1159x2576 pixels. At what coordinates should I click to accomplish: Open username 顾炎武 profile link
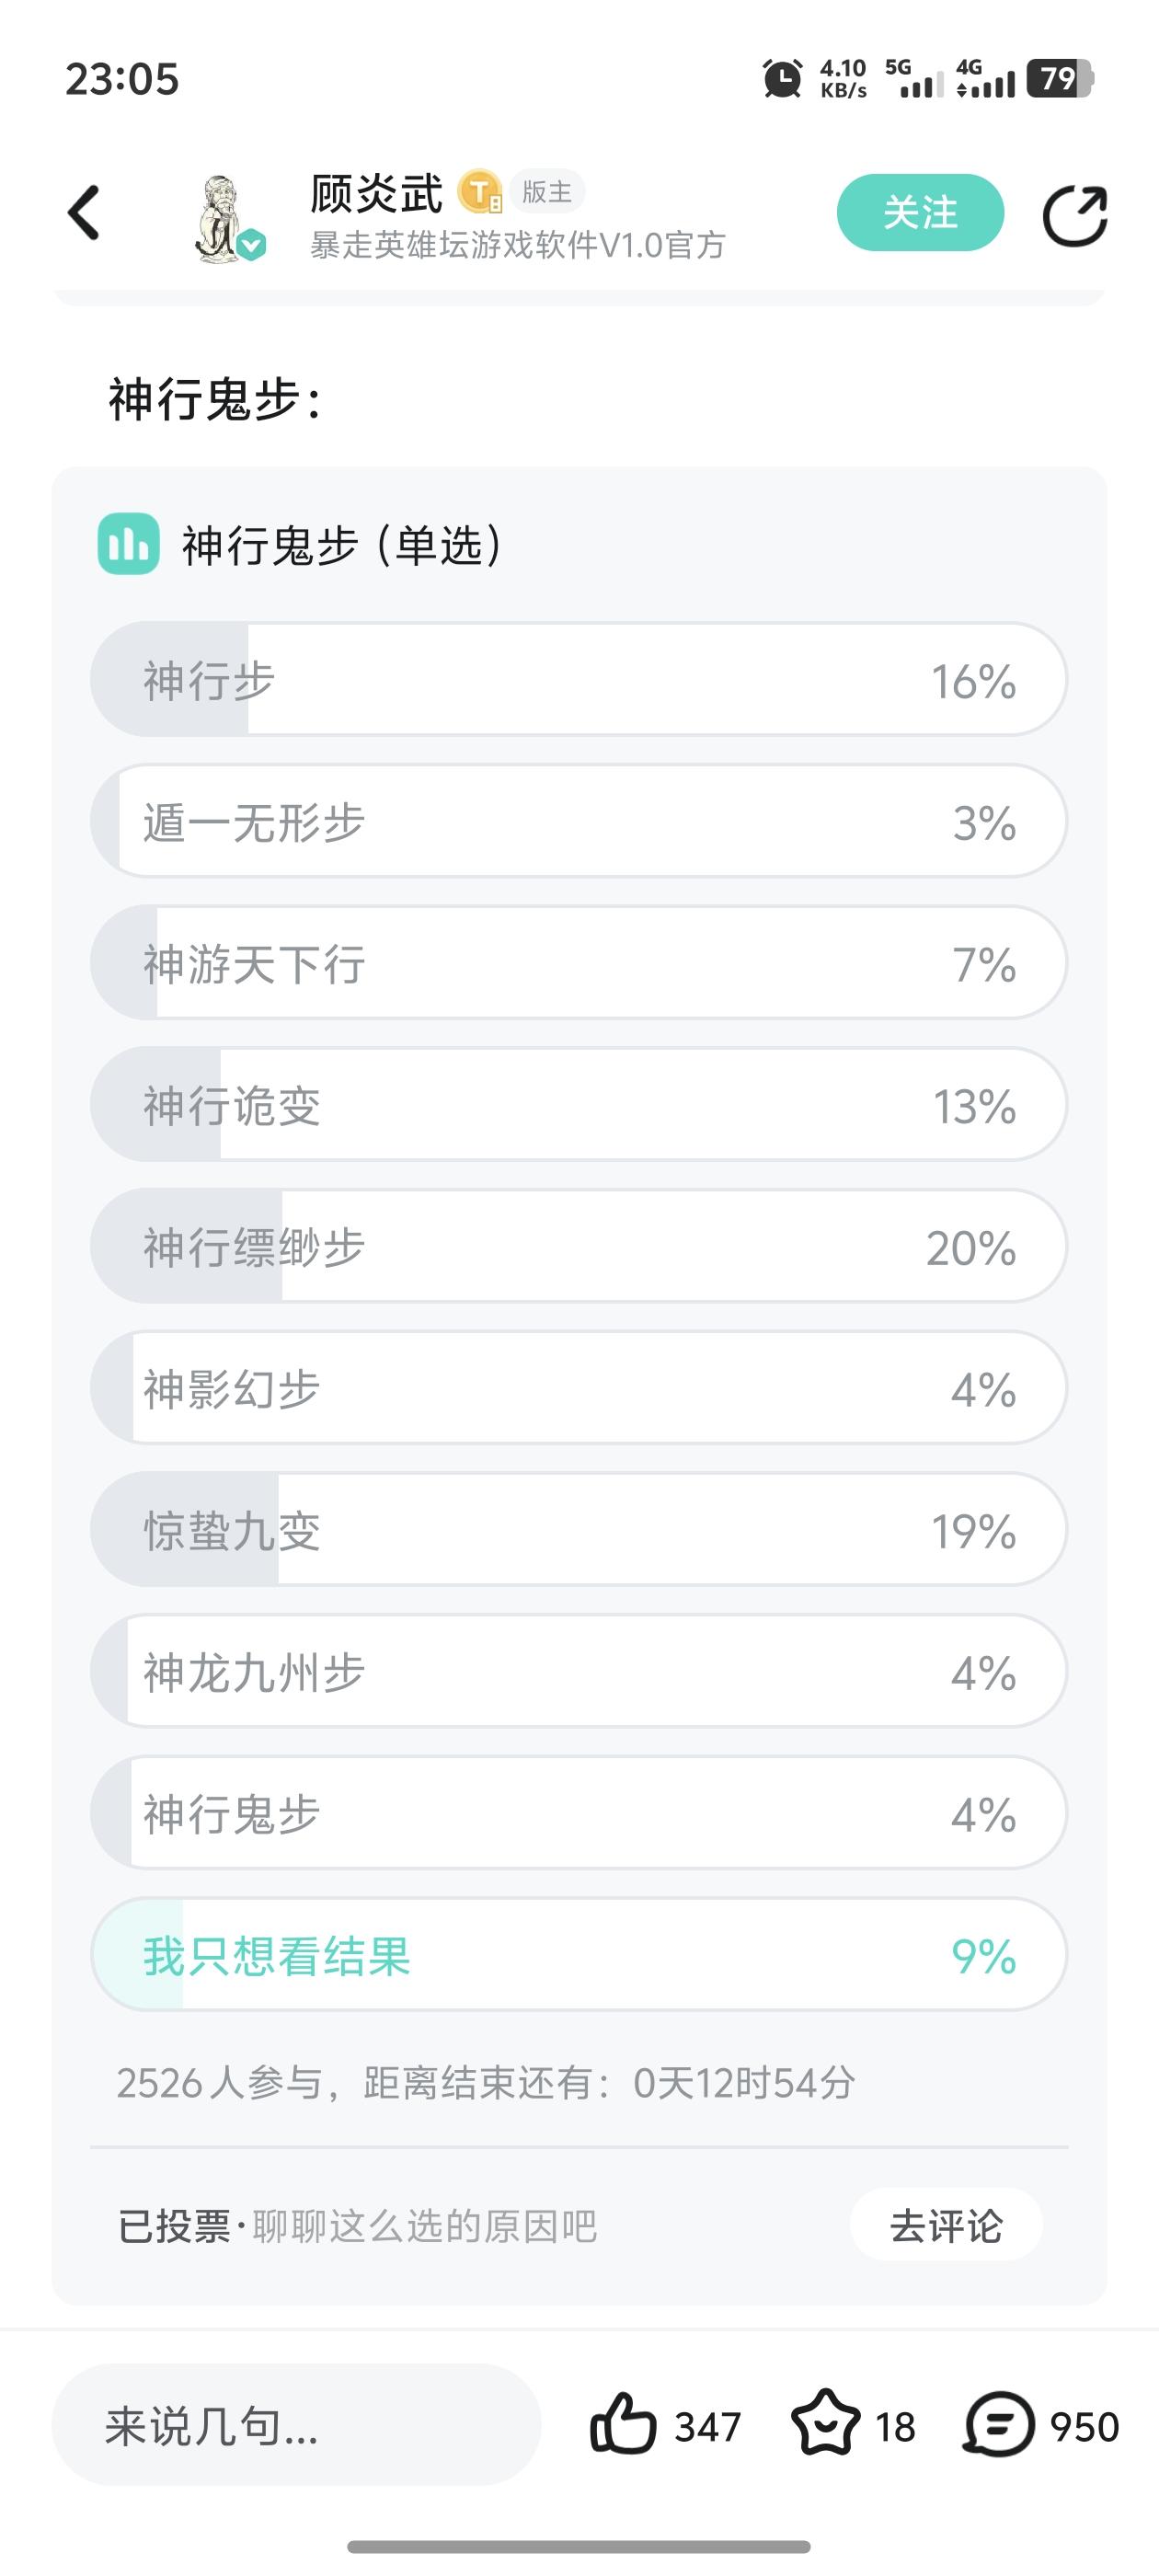click(x=376, y=193)
